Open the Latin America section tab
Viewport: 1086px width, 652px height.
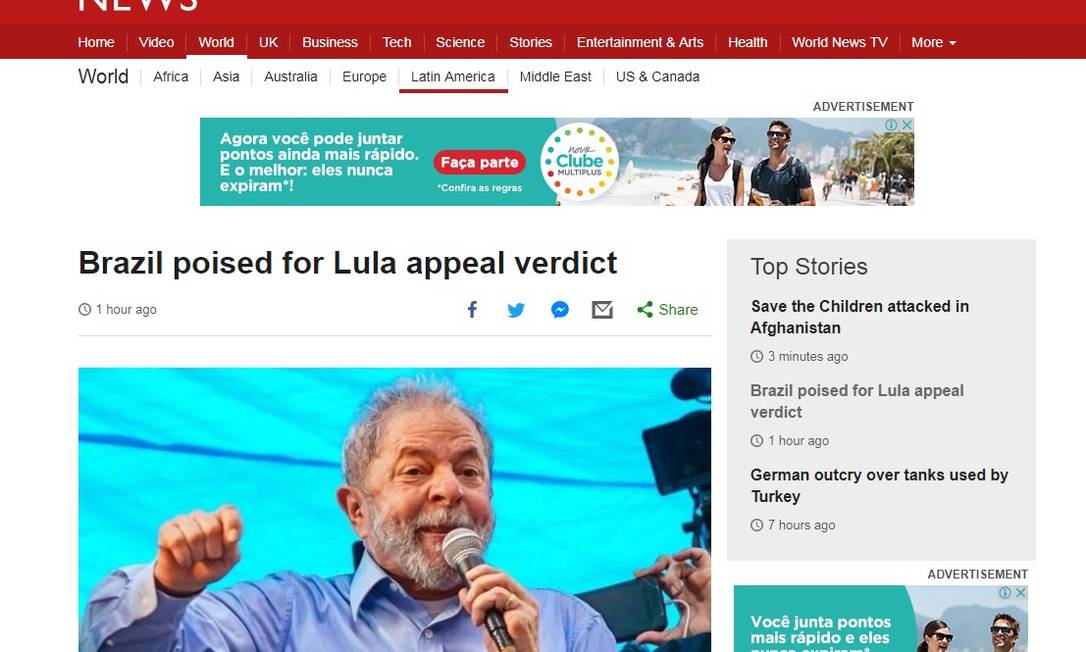click(x=453, y=77)
